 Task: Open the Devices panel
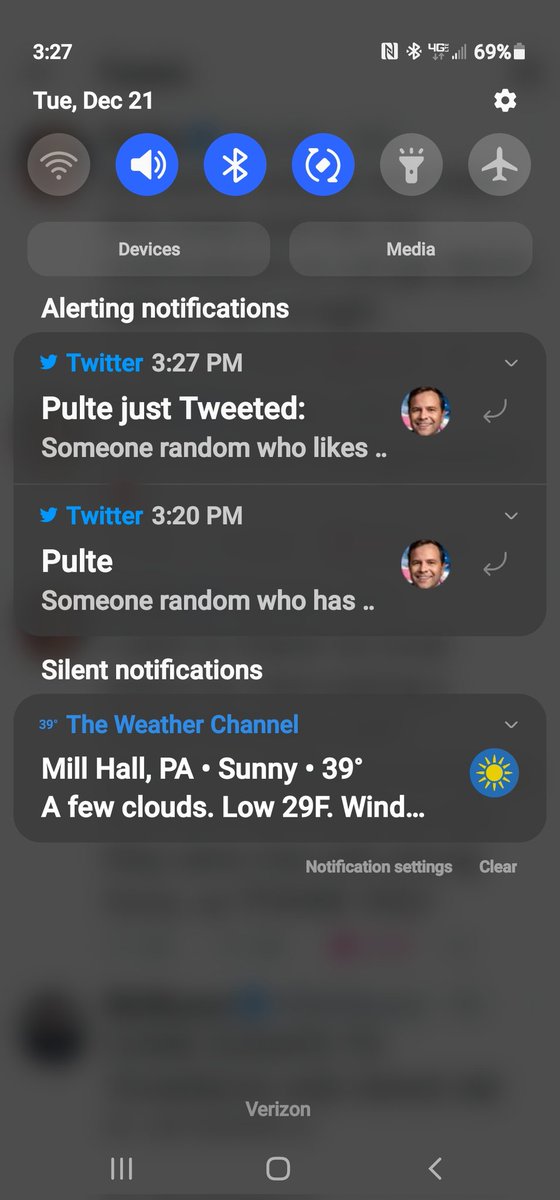149,249
